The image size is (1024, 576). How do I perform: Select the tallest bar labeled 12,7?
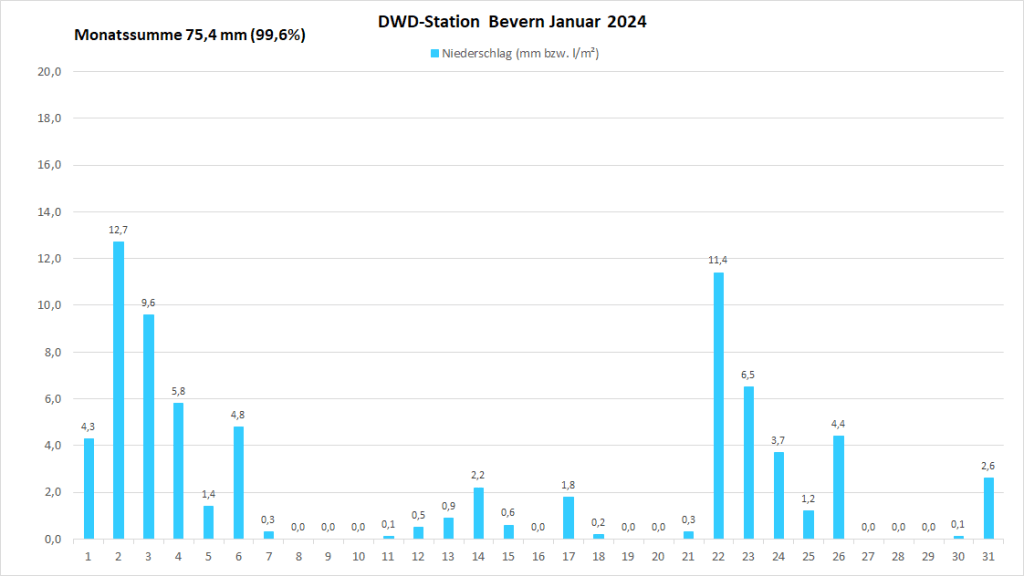pos(118,390)
